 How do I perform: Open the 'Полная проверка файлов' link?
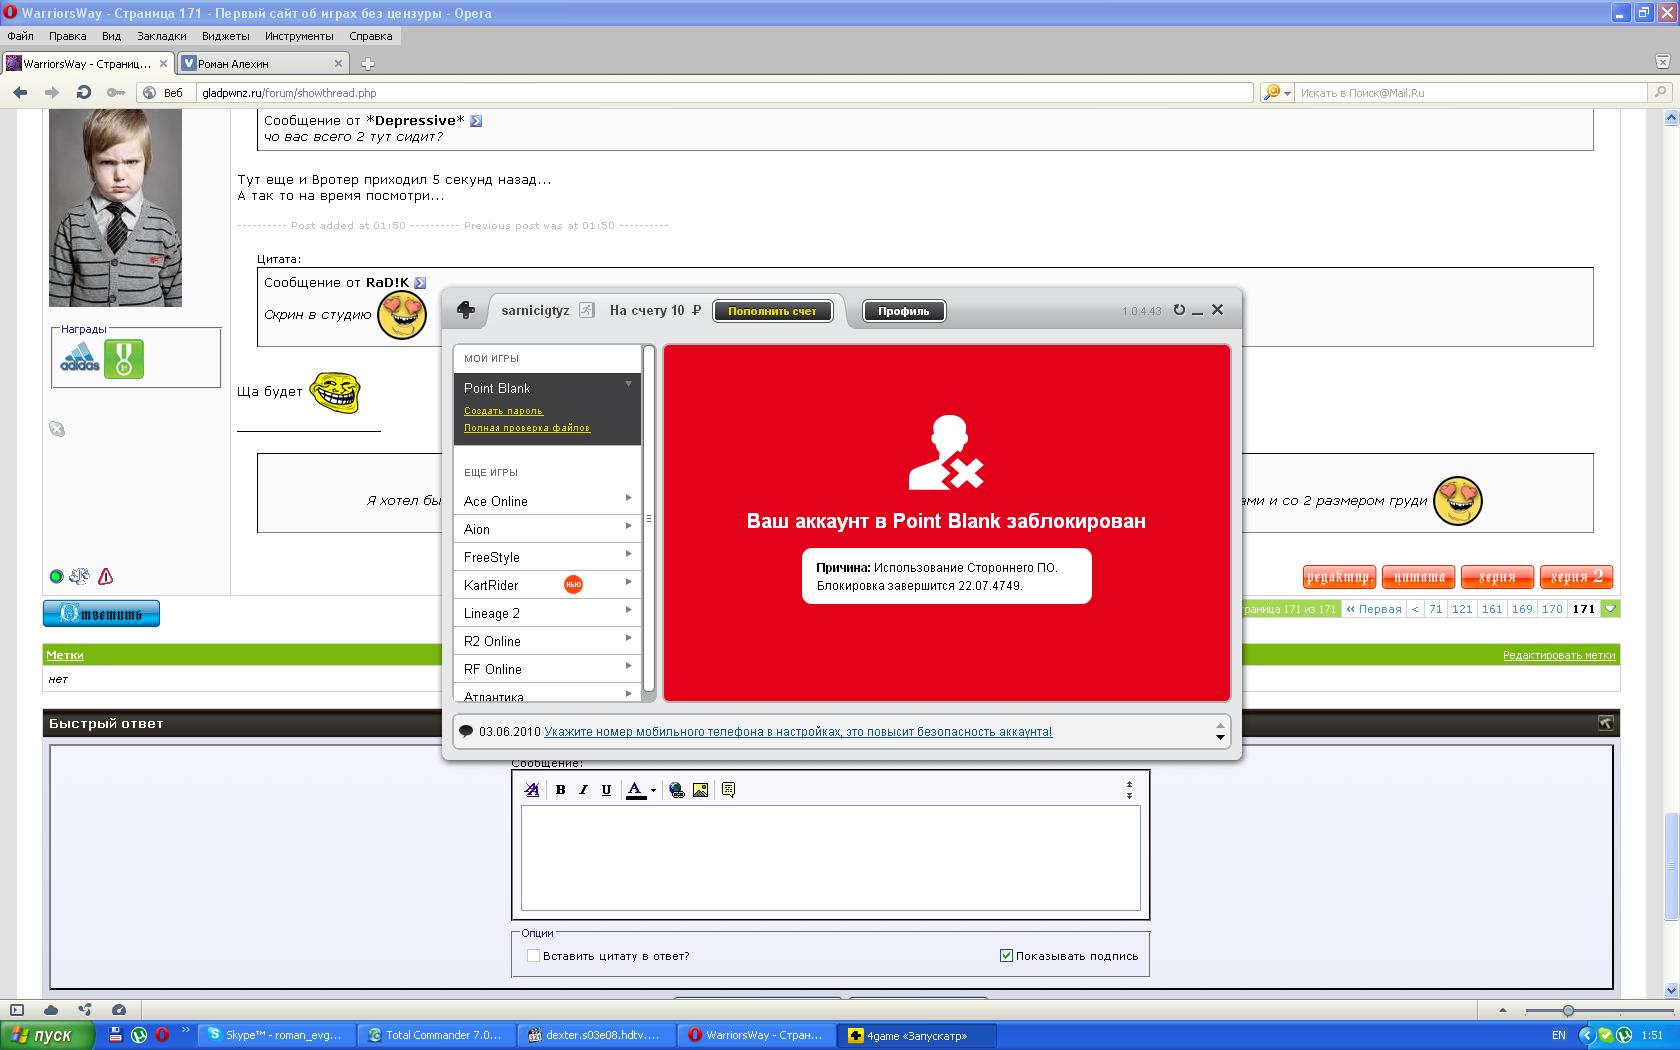coord(526,428)
